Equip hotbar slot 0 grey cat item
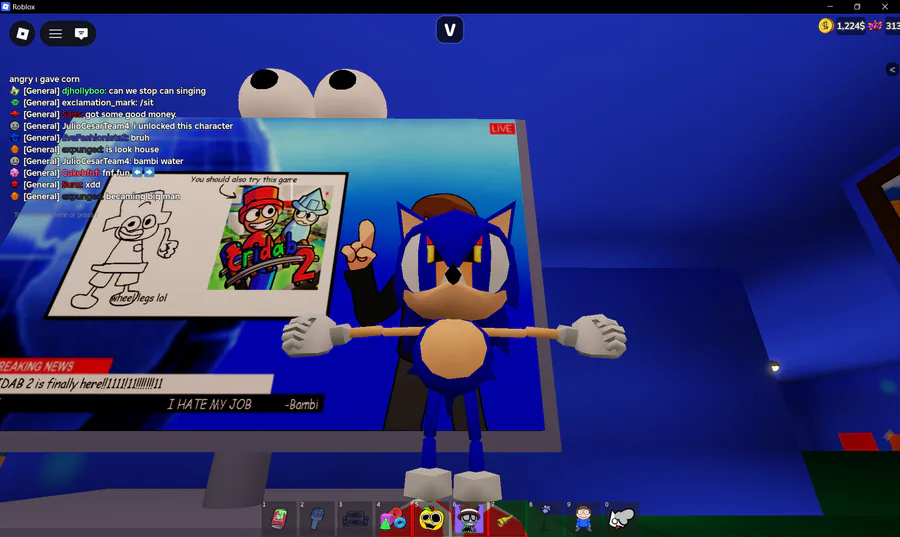This screenshot has height=537, width=900. click(621, 519)
